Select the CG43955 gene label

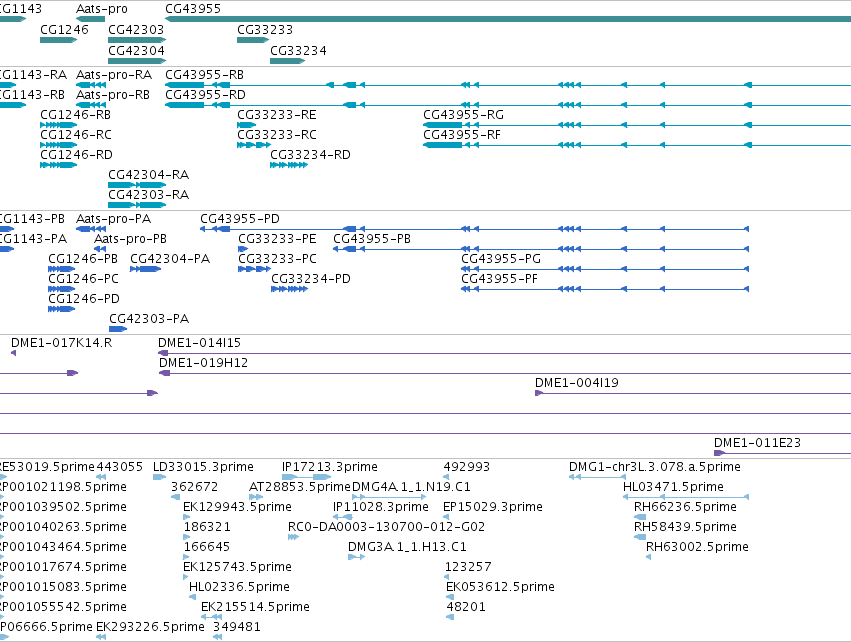[x=193, y=9]
